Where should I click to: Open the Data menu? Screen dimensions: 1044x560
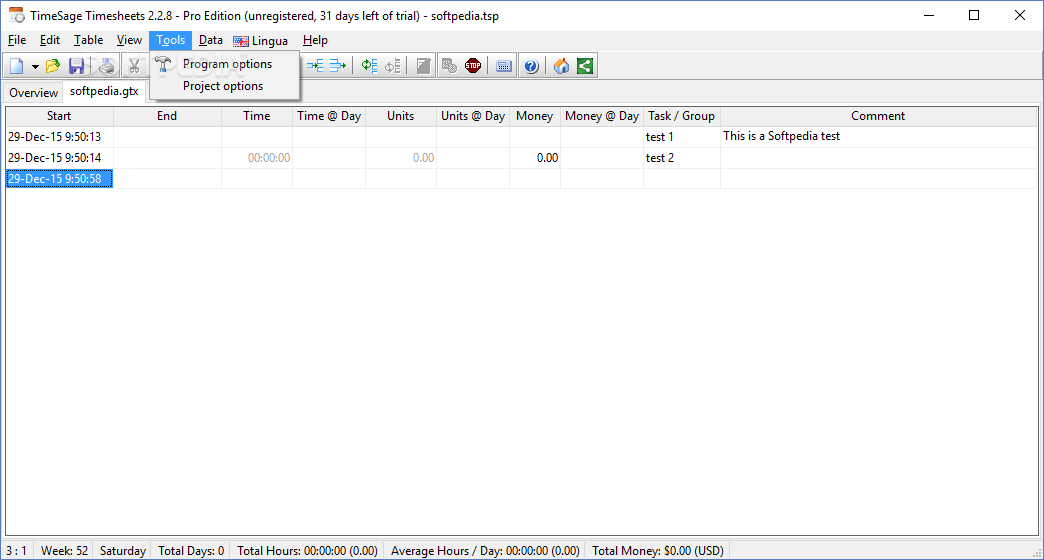(x=210, y=41)
